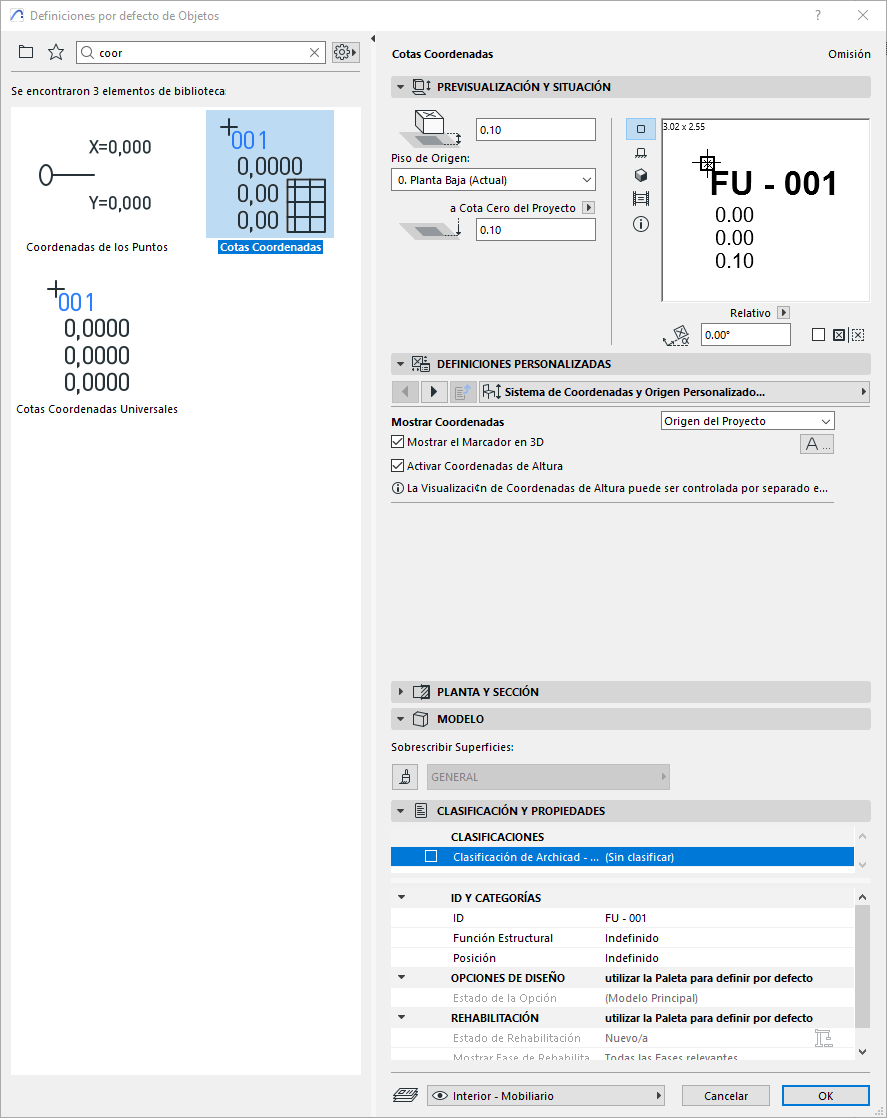This screenshot has height=1118, width=887.
Task: Select Cotas Coordenadas Universales library thumbnail
Action: tap(97, 345)
